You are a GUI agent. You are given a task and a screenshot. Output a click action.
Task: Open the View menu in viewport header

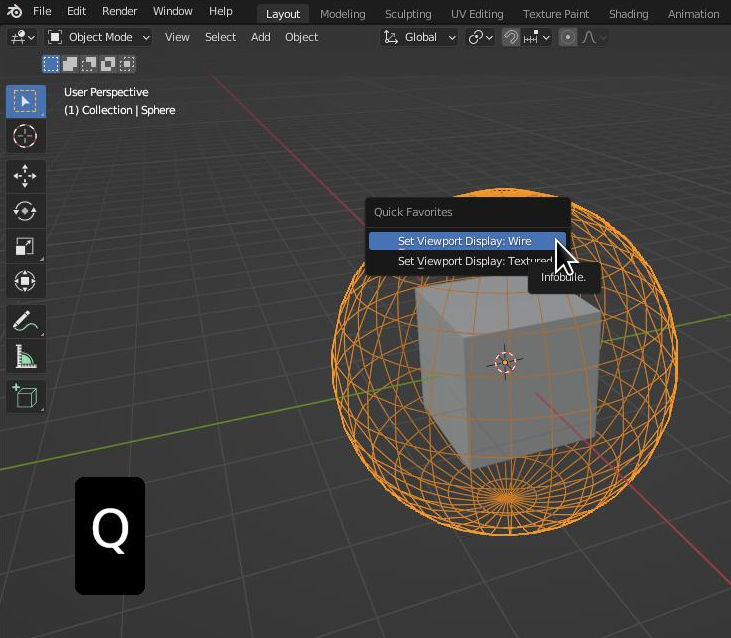tap(177, 37)
